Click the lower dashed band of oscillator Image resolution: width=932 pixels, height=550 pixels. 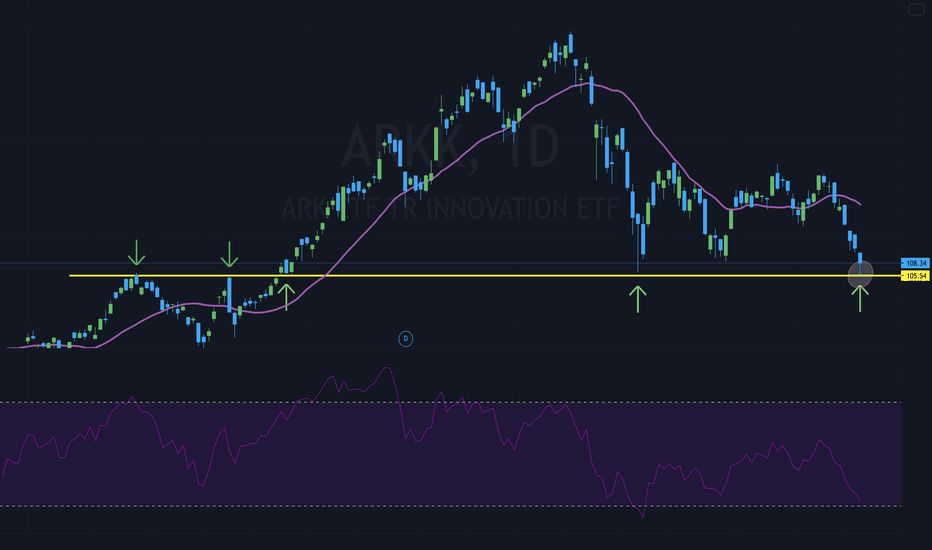[x=451, y=506]
